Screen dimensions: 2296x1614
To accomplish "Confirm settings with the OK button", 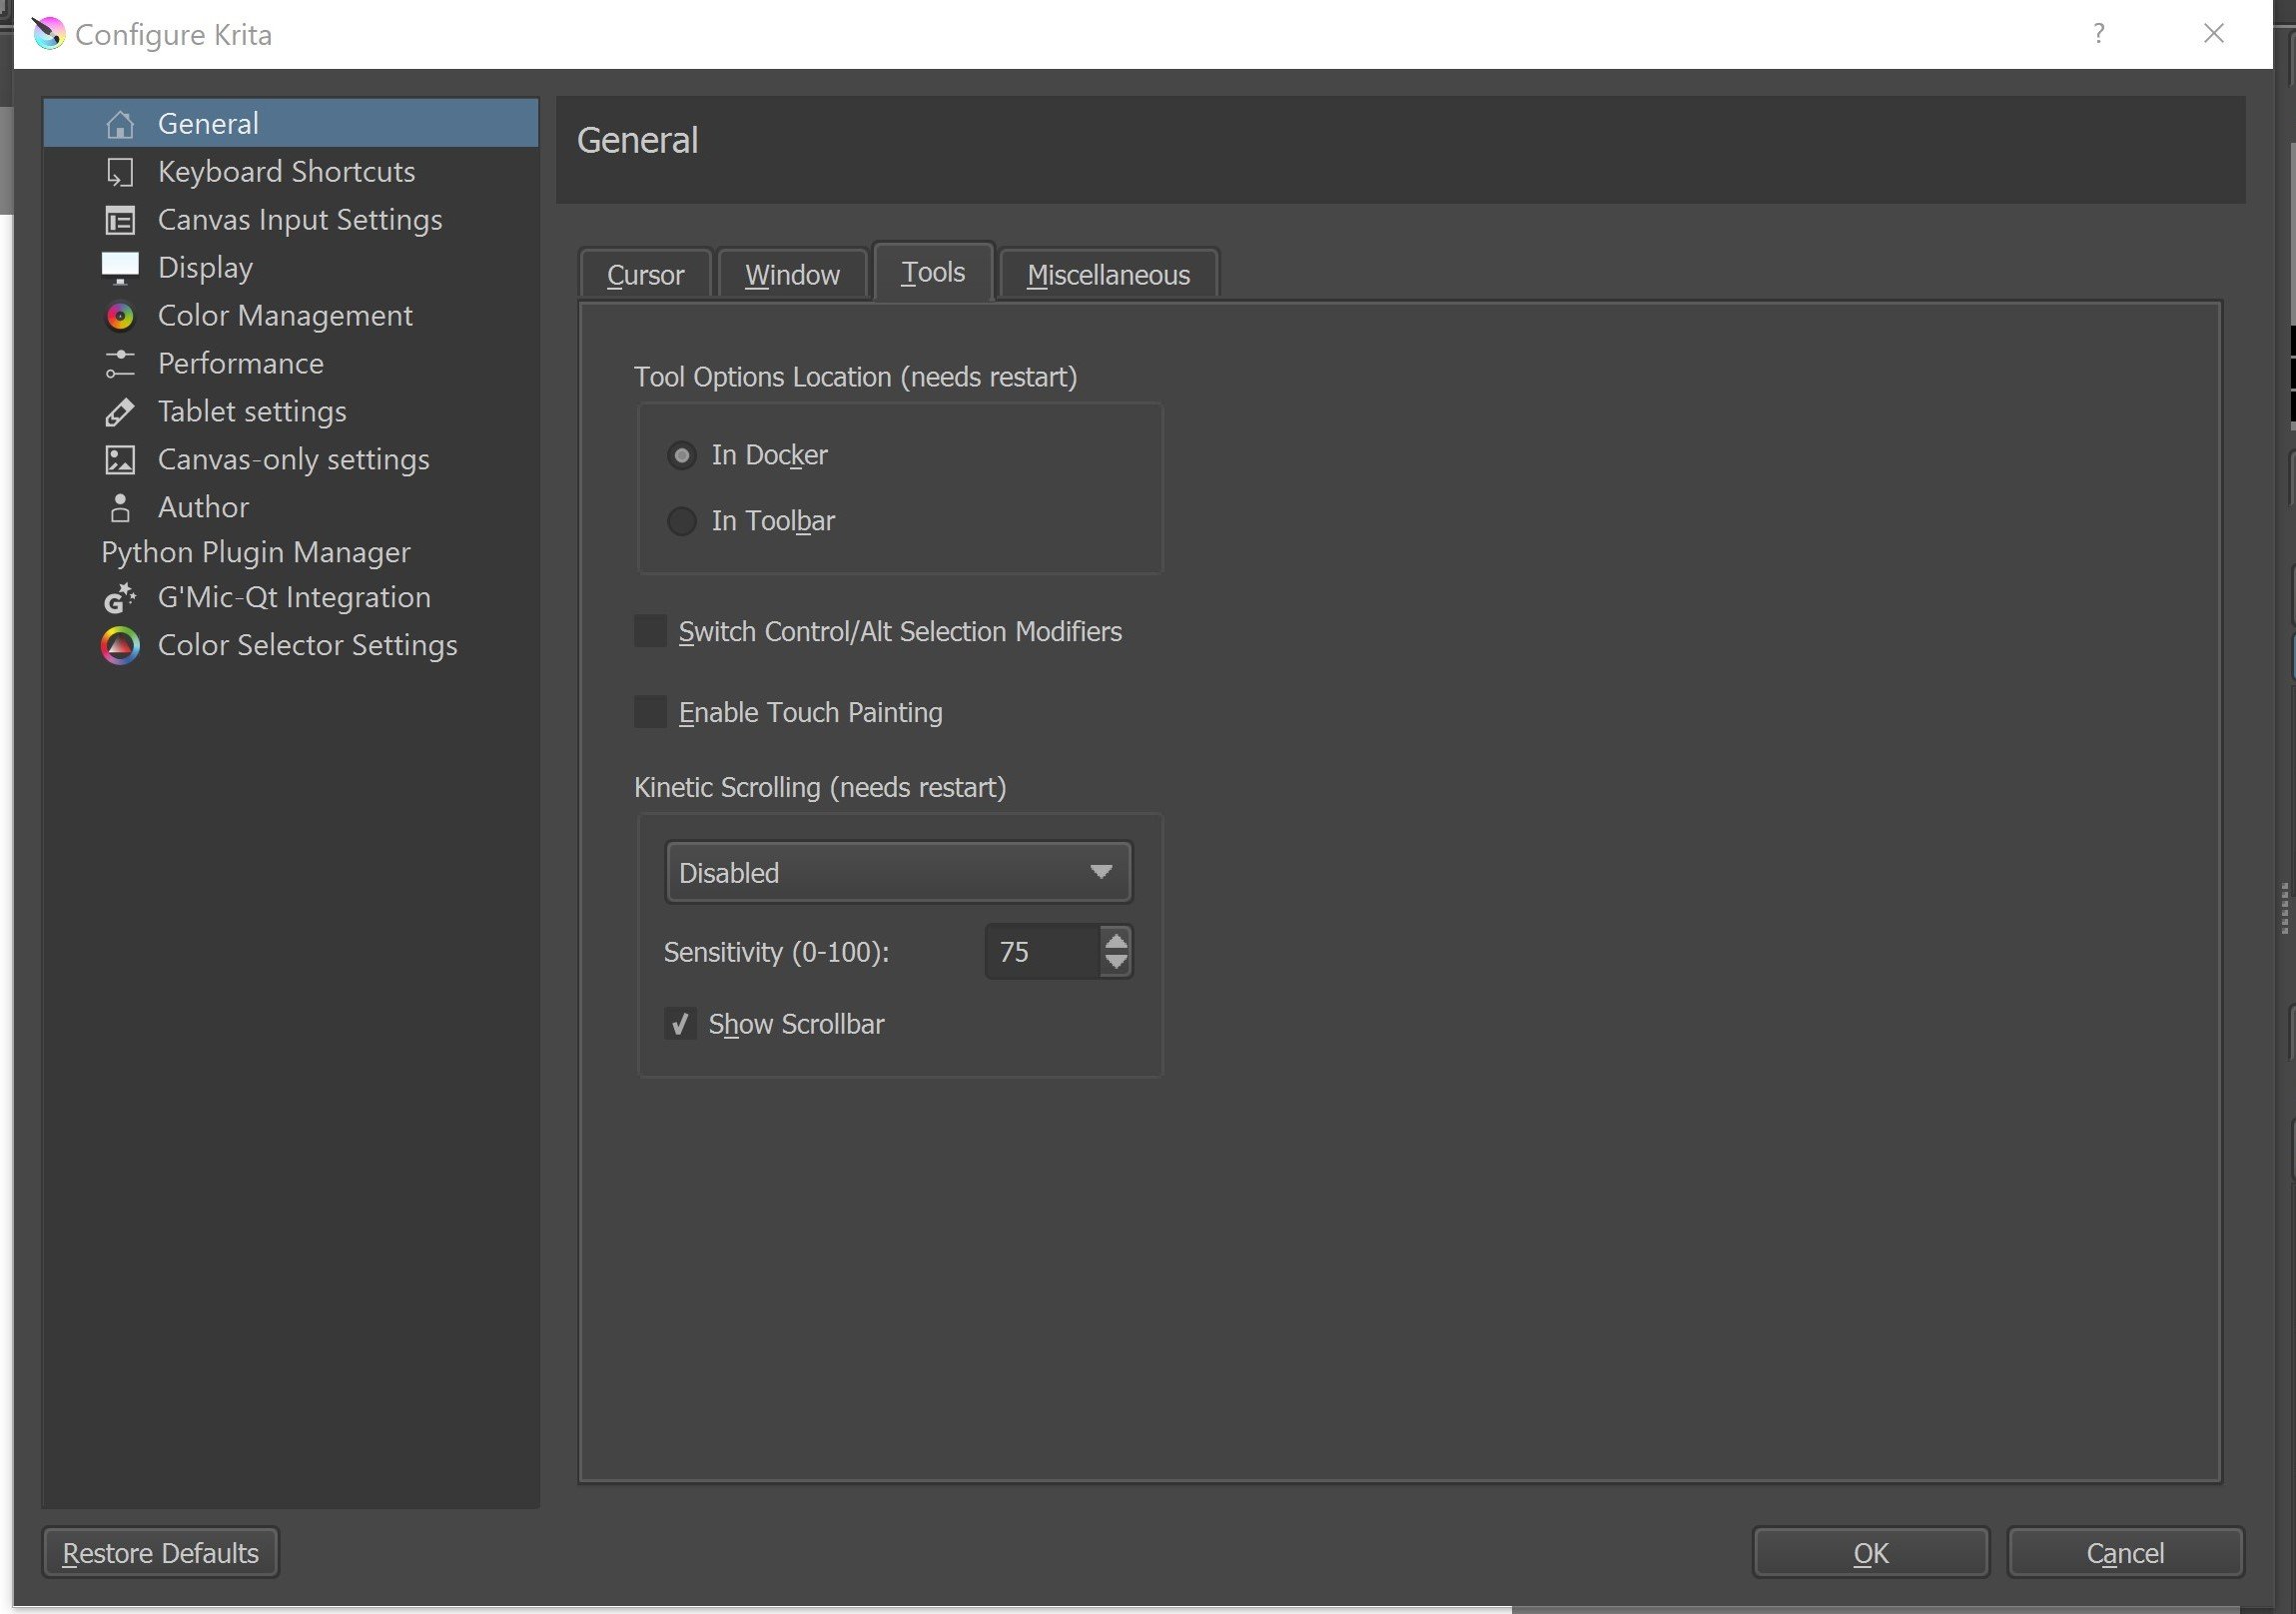I will coord(1870,1553).
